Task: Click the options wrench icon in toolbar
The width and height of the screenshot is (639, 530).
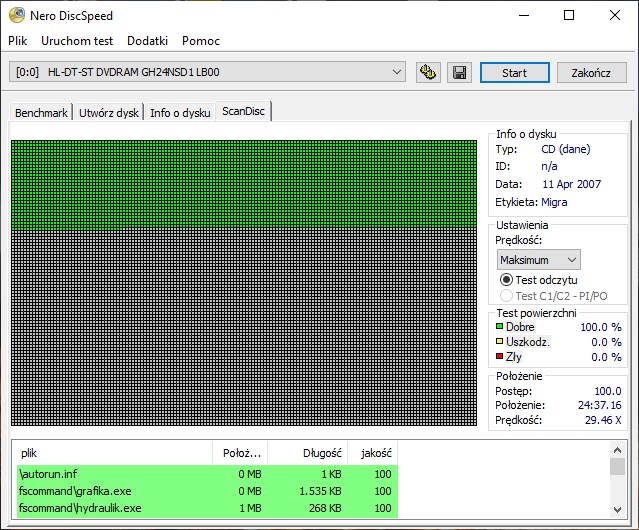Action: point(429,73)
